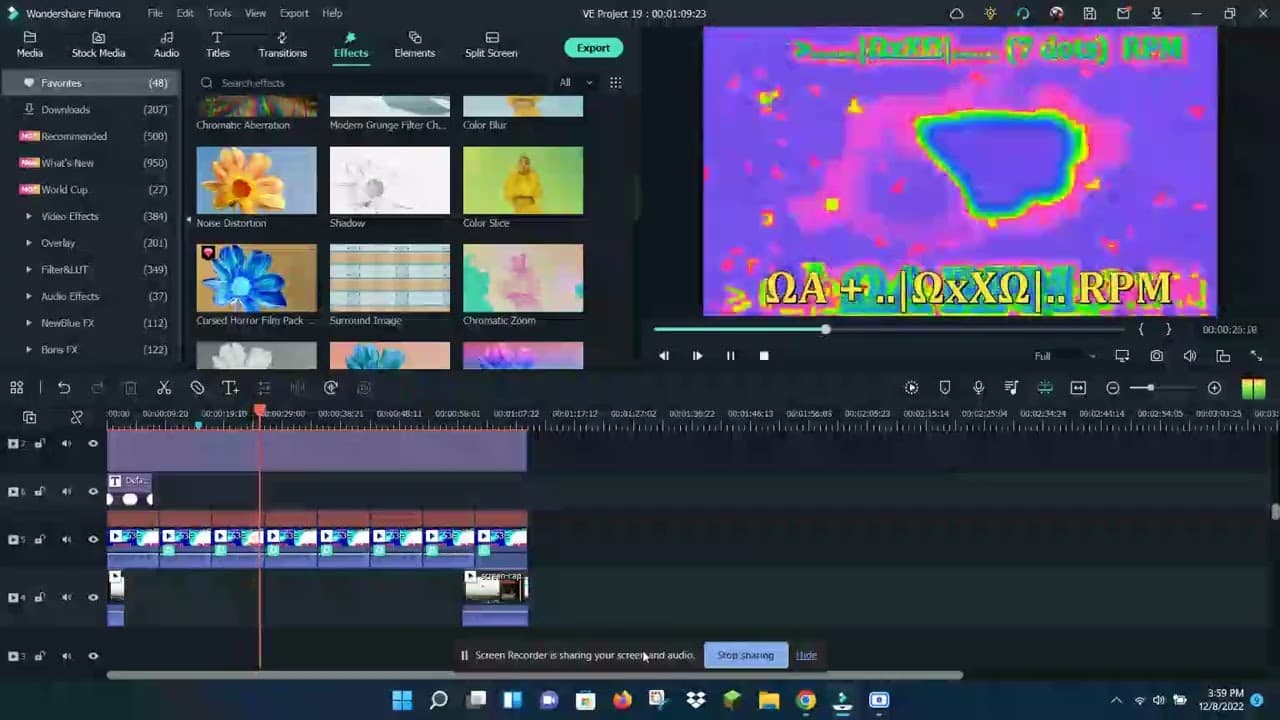
Task: Click the Undo arrow in the timeline toolbar
Action: click(x=64, y=388)
